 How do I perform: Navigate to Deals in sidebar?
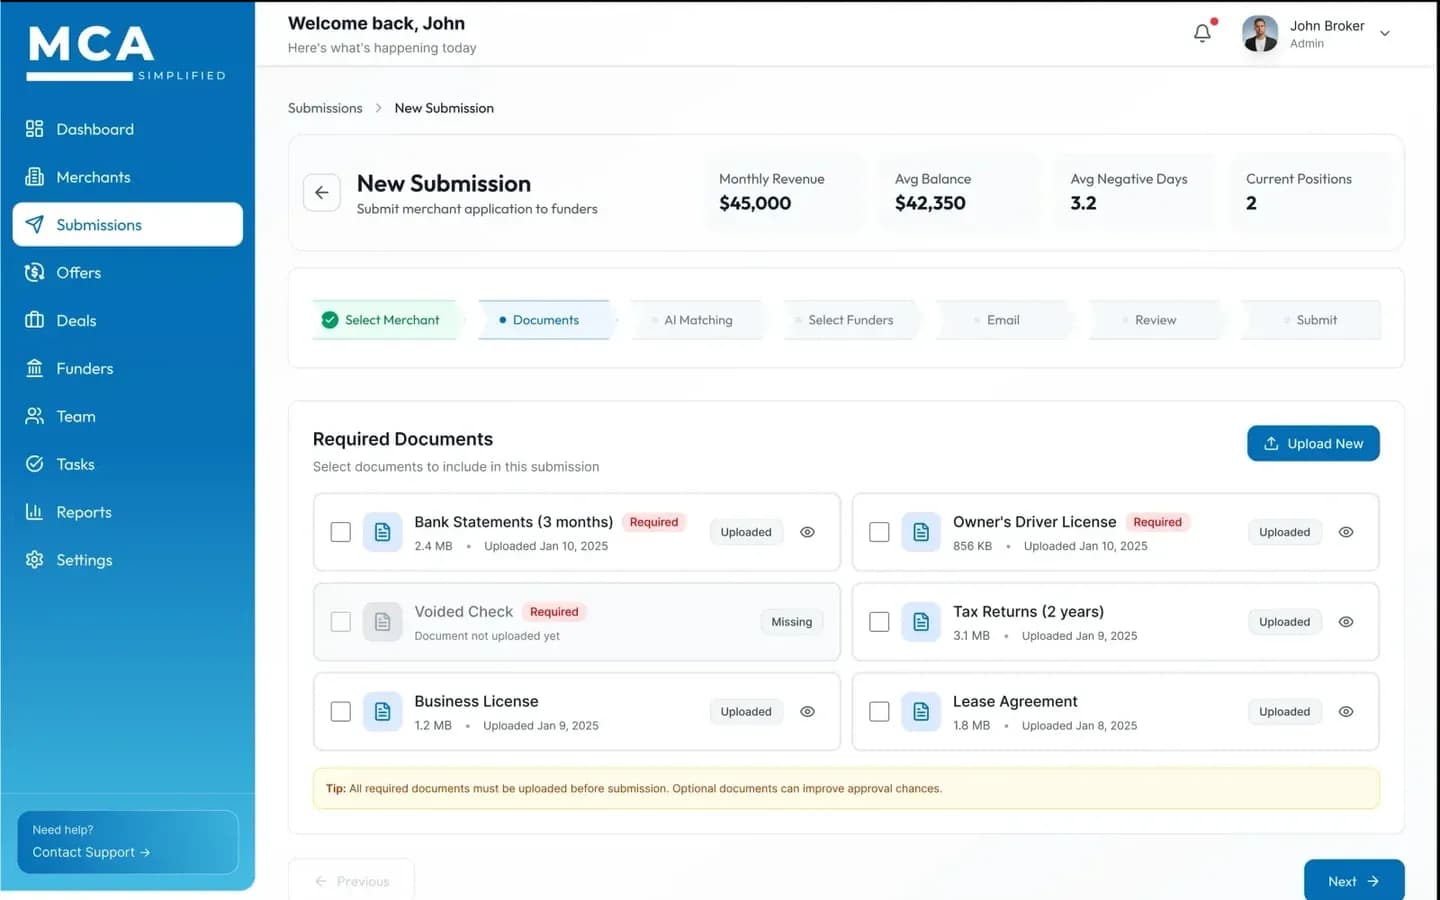point(128,321)
